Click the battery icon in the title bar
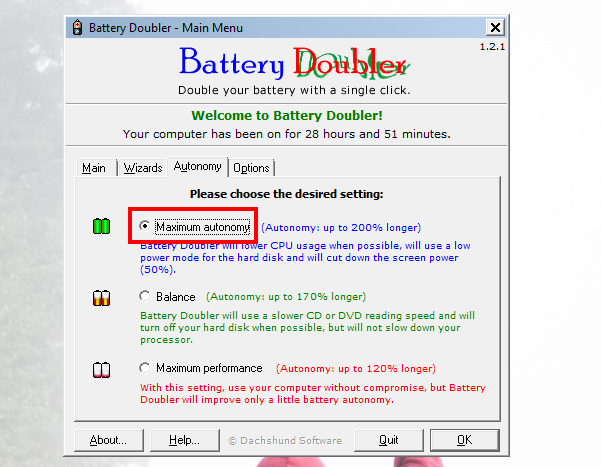The height and width of the screenshot is (467, 601). pos(77,28)
